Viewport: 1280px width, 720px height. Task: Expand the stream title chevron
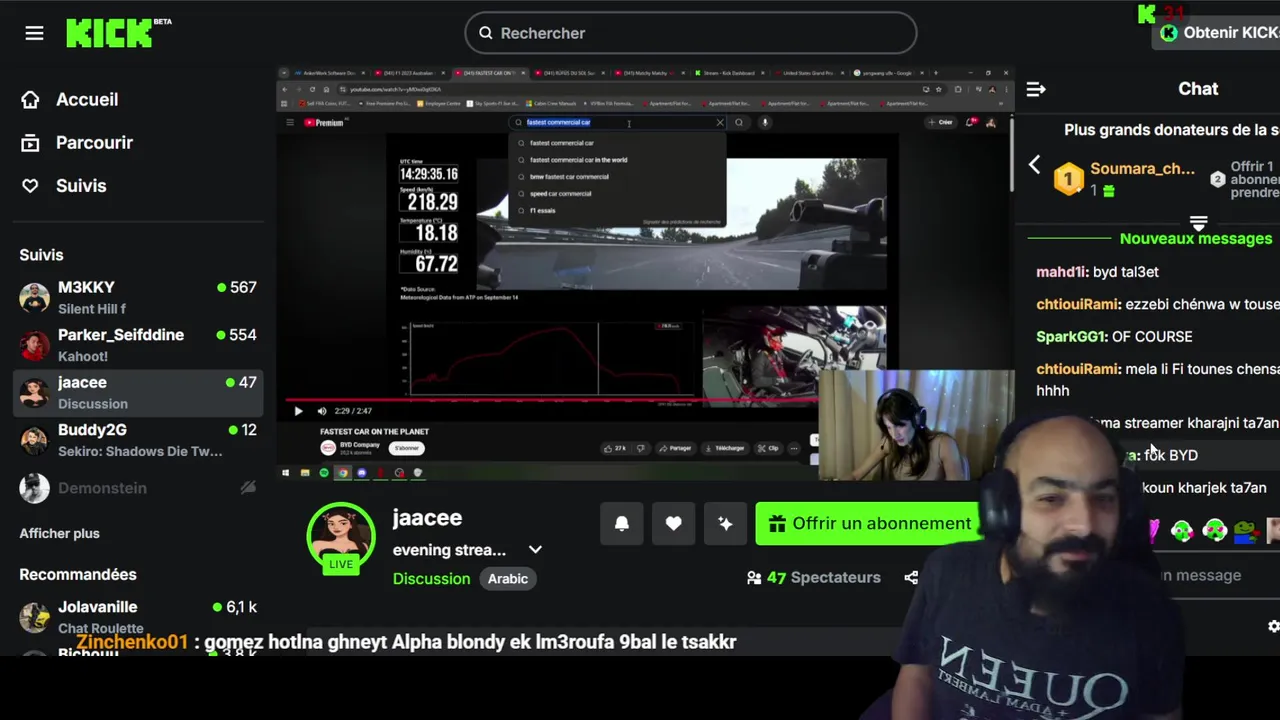click(535, 550)
